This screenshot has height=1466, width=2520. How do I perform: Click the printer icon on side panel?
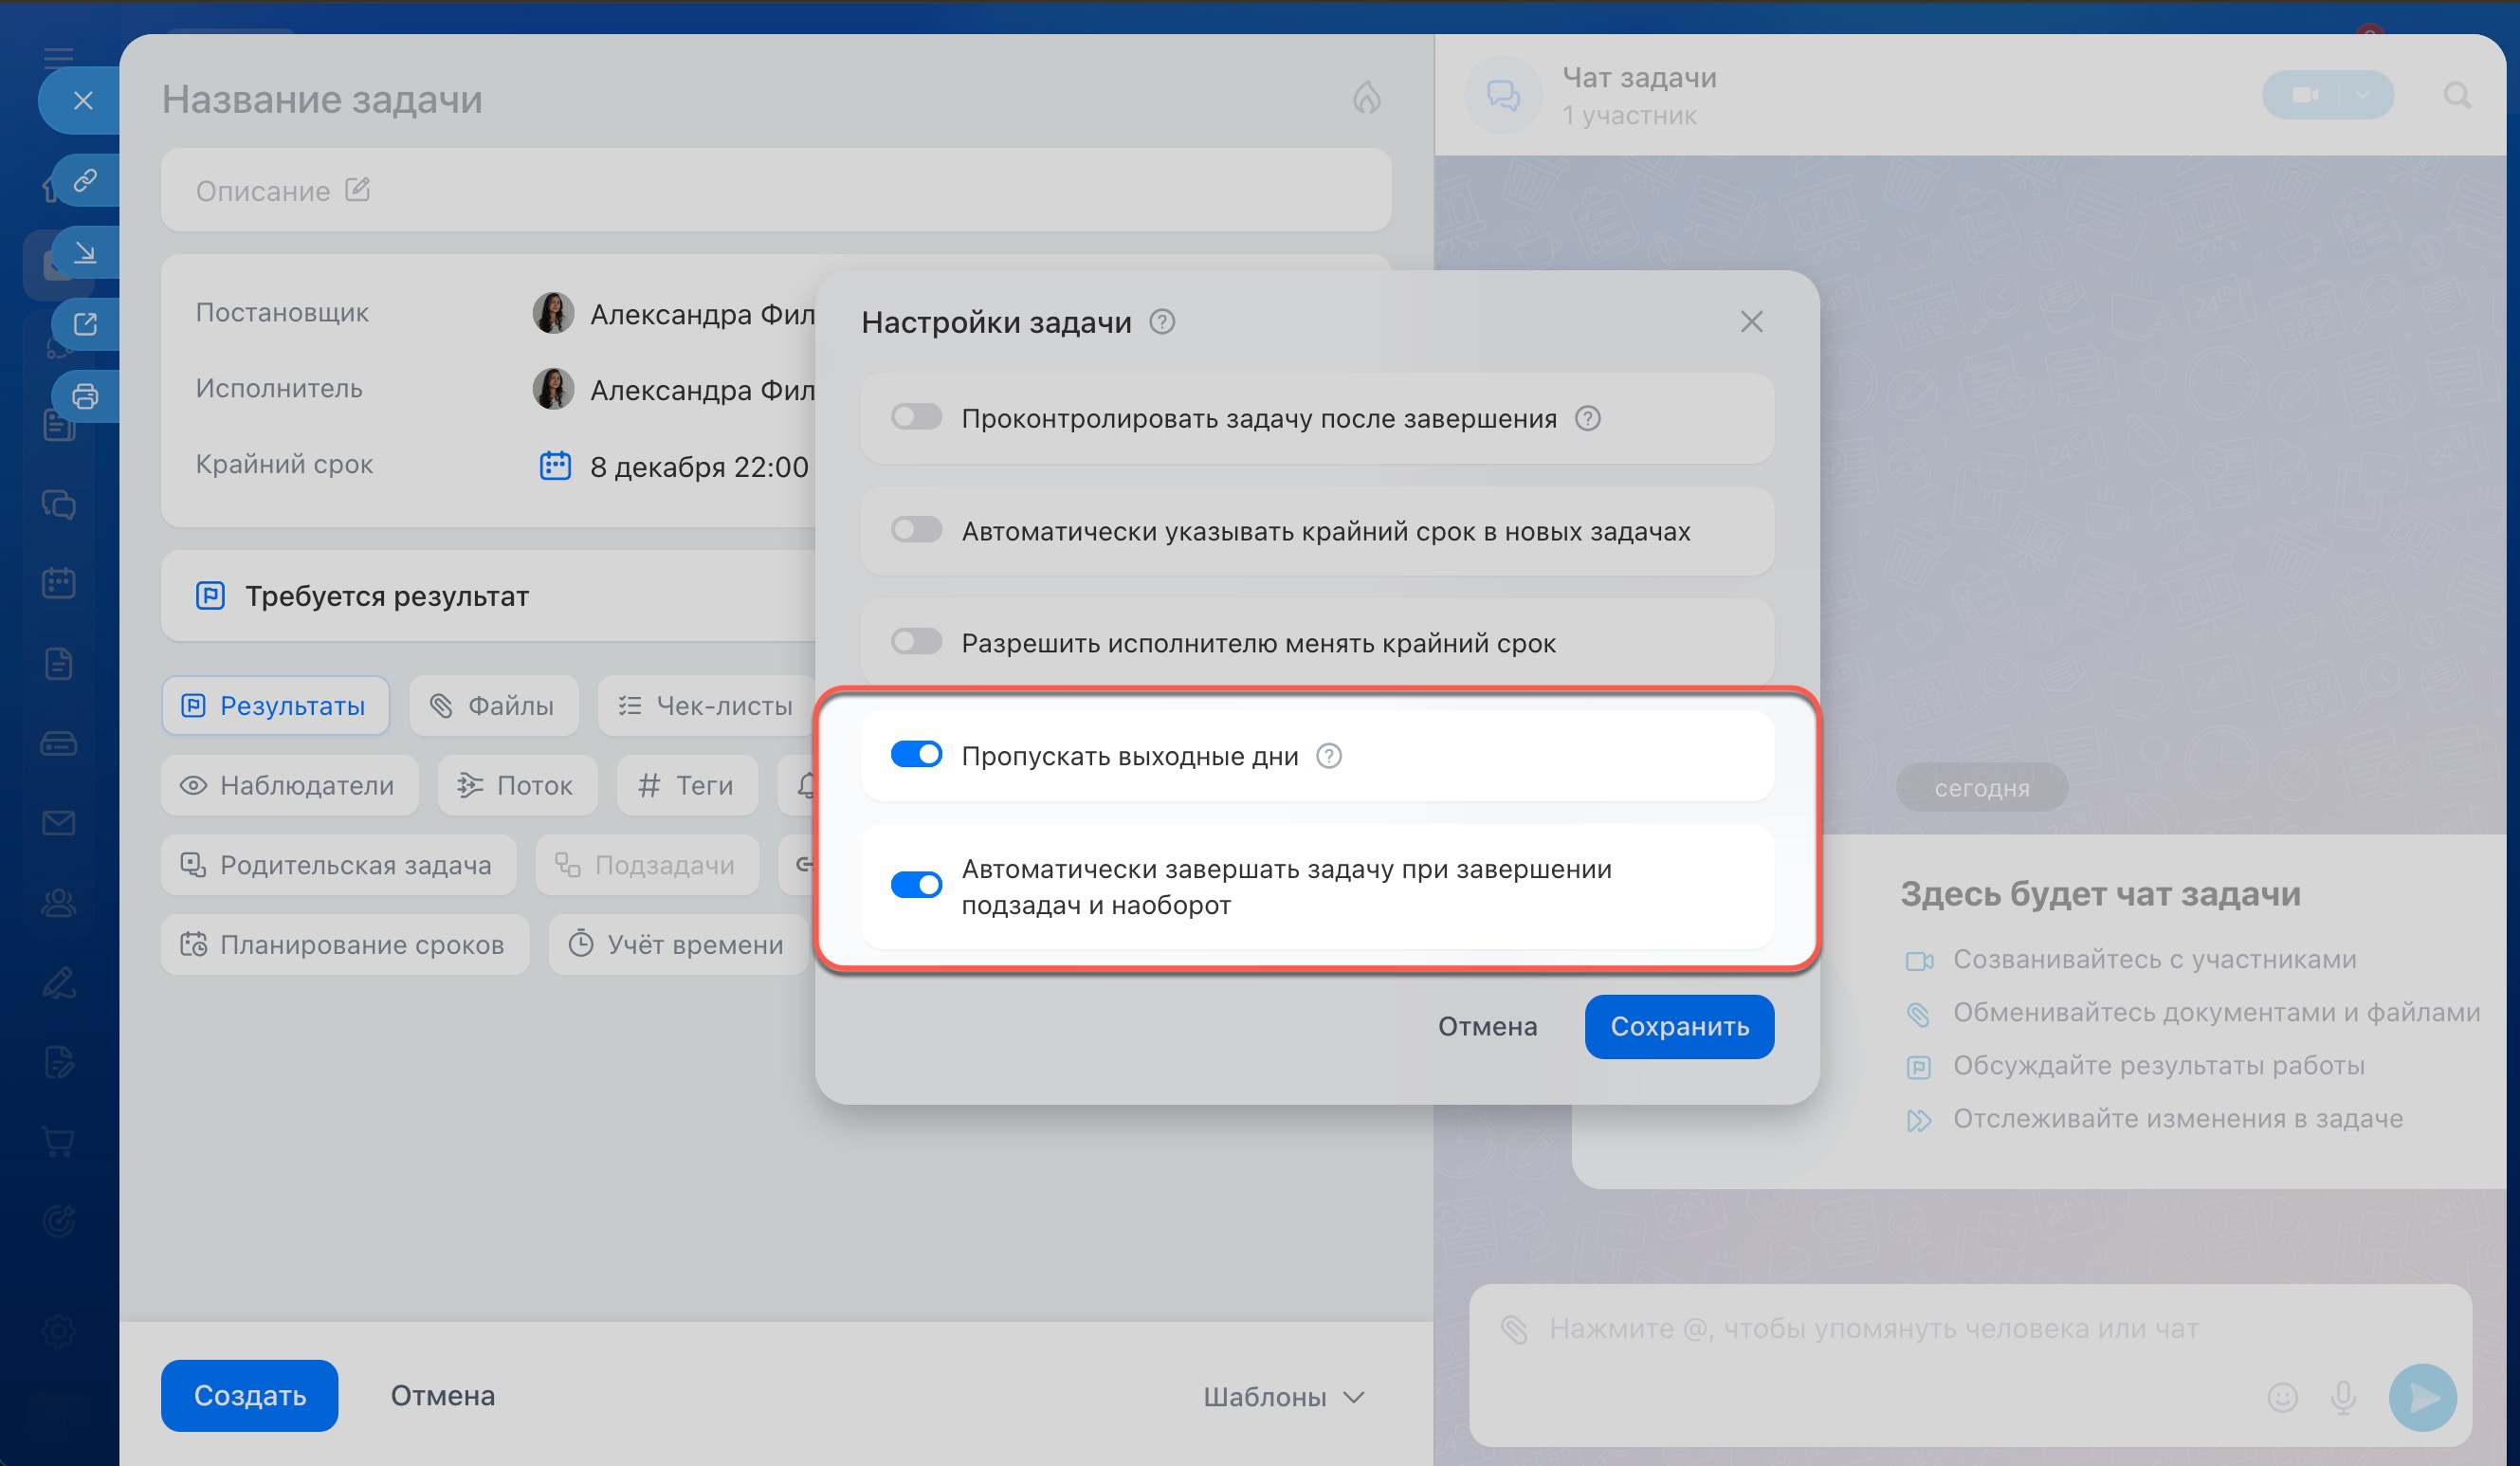[85, 397]
